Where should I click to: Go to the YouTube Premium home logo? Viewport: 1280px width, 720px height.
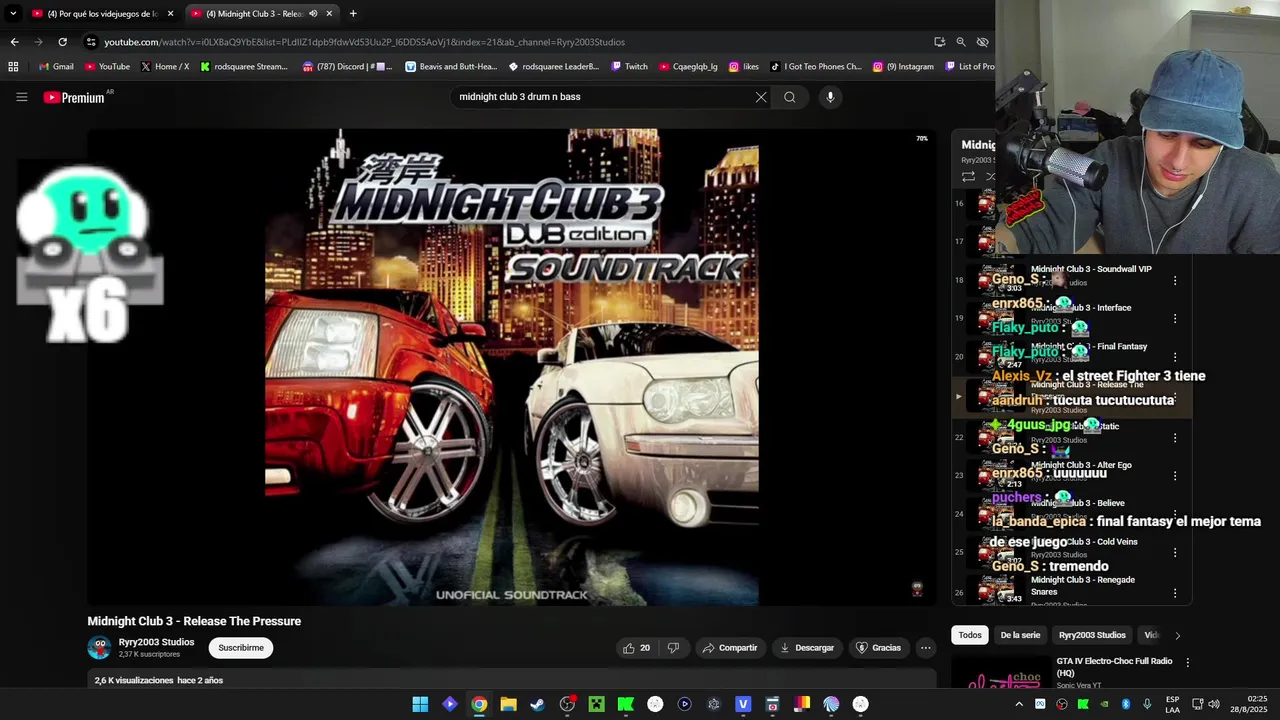74,97
